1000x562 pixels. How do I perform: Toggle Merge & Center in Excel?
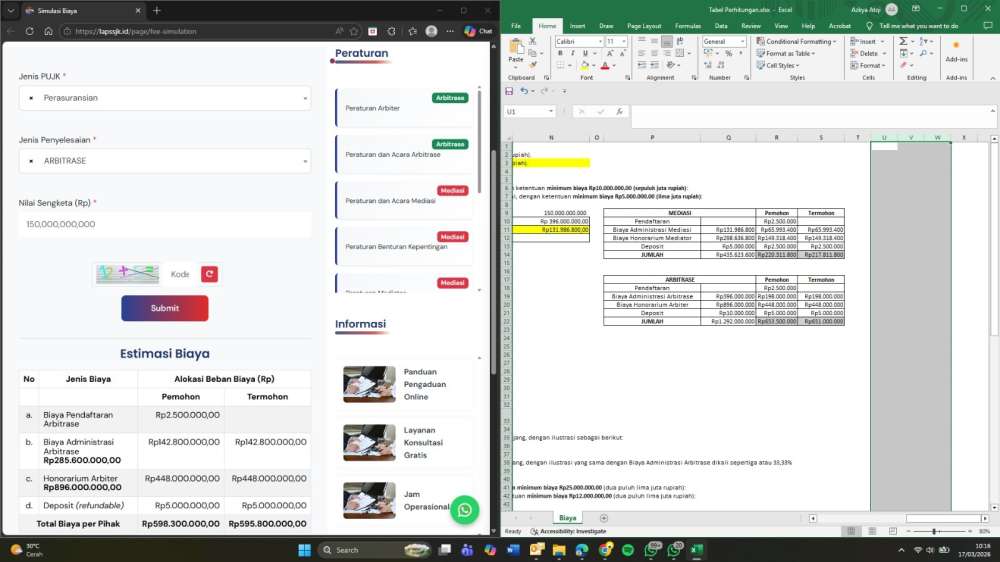coord(681,54)
